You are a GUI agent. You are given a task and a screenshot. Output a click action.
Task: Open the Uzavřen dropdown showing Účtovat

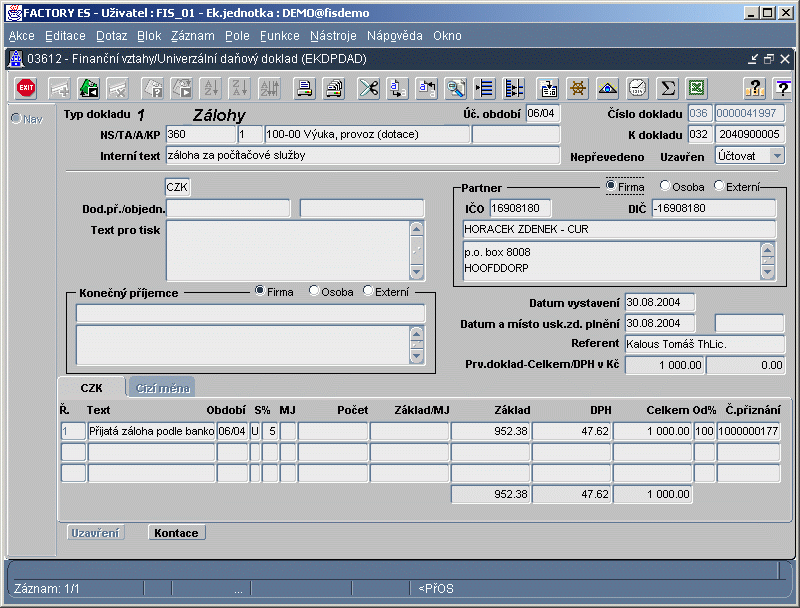point(776,156)
